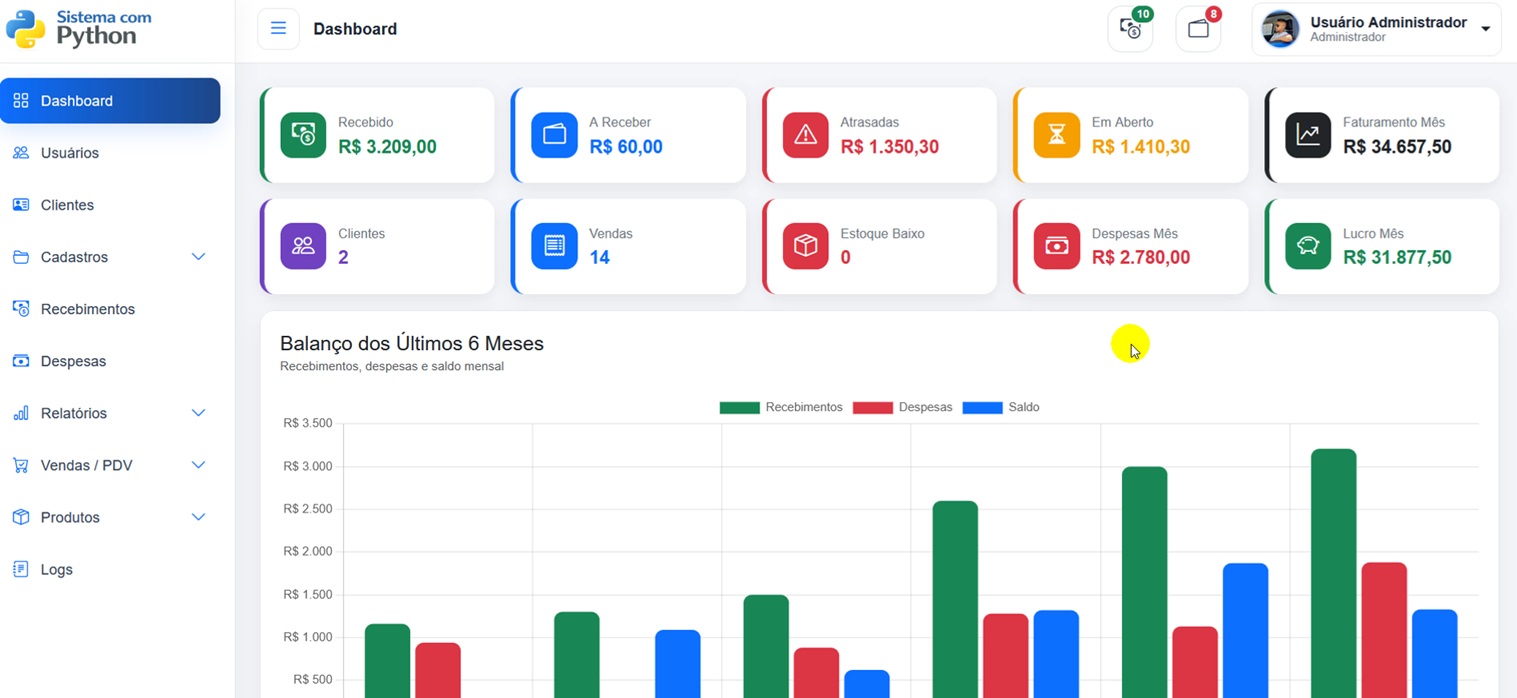The width and height of the screenshot is (1517, 698).
Task: Open receivables notification icon with badge 10
Action: (x=1130, y=29)
